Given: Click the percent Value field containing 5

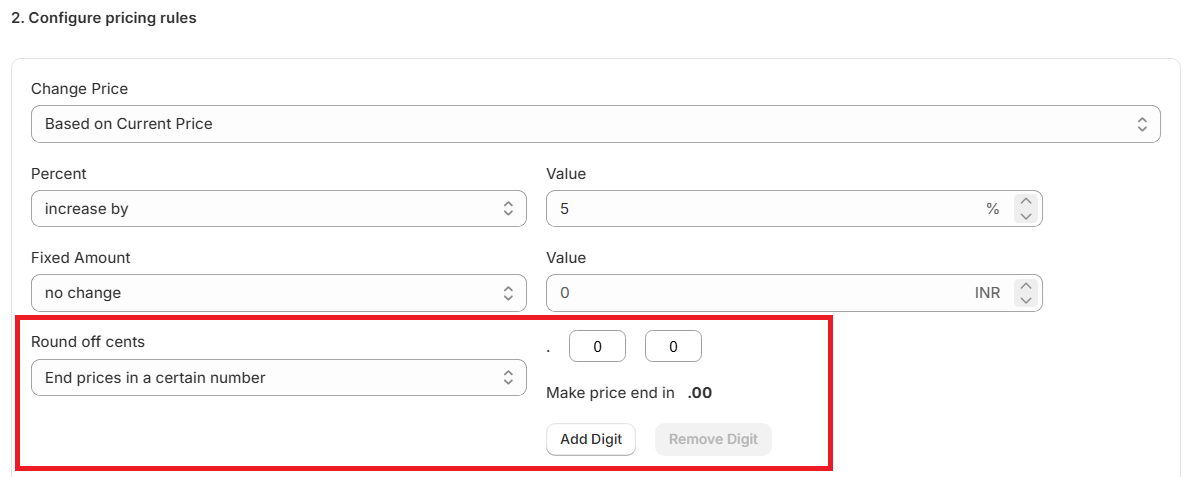Looking at the screenshot, I should [760, 209].
